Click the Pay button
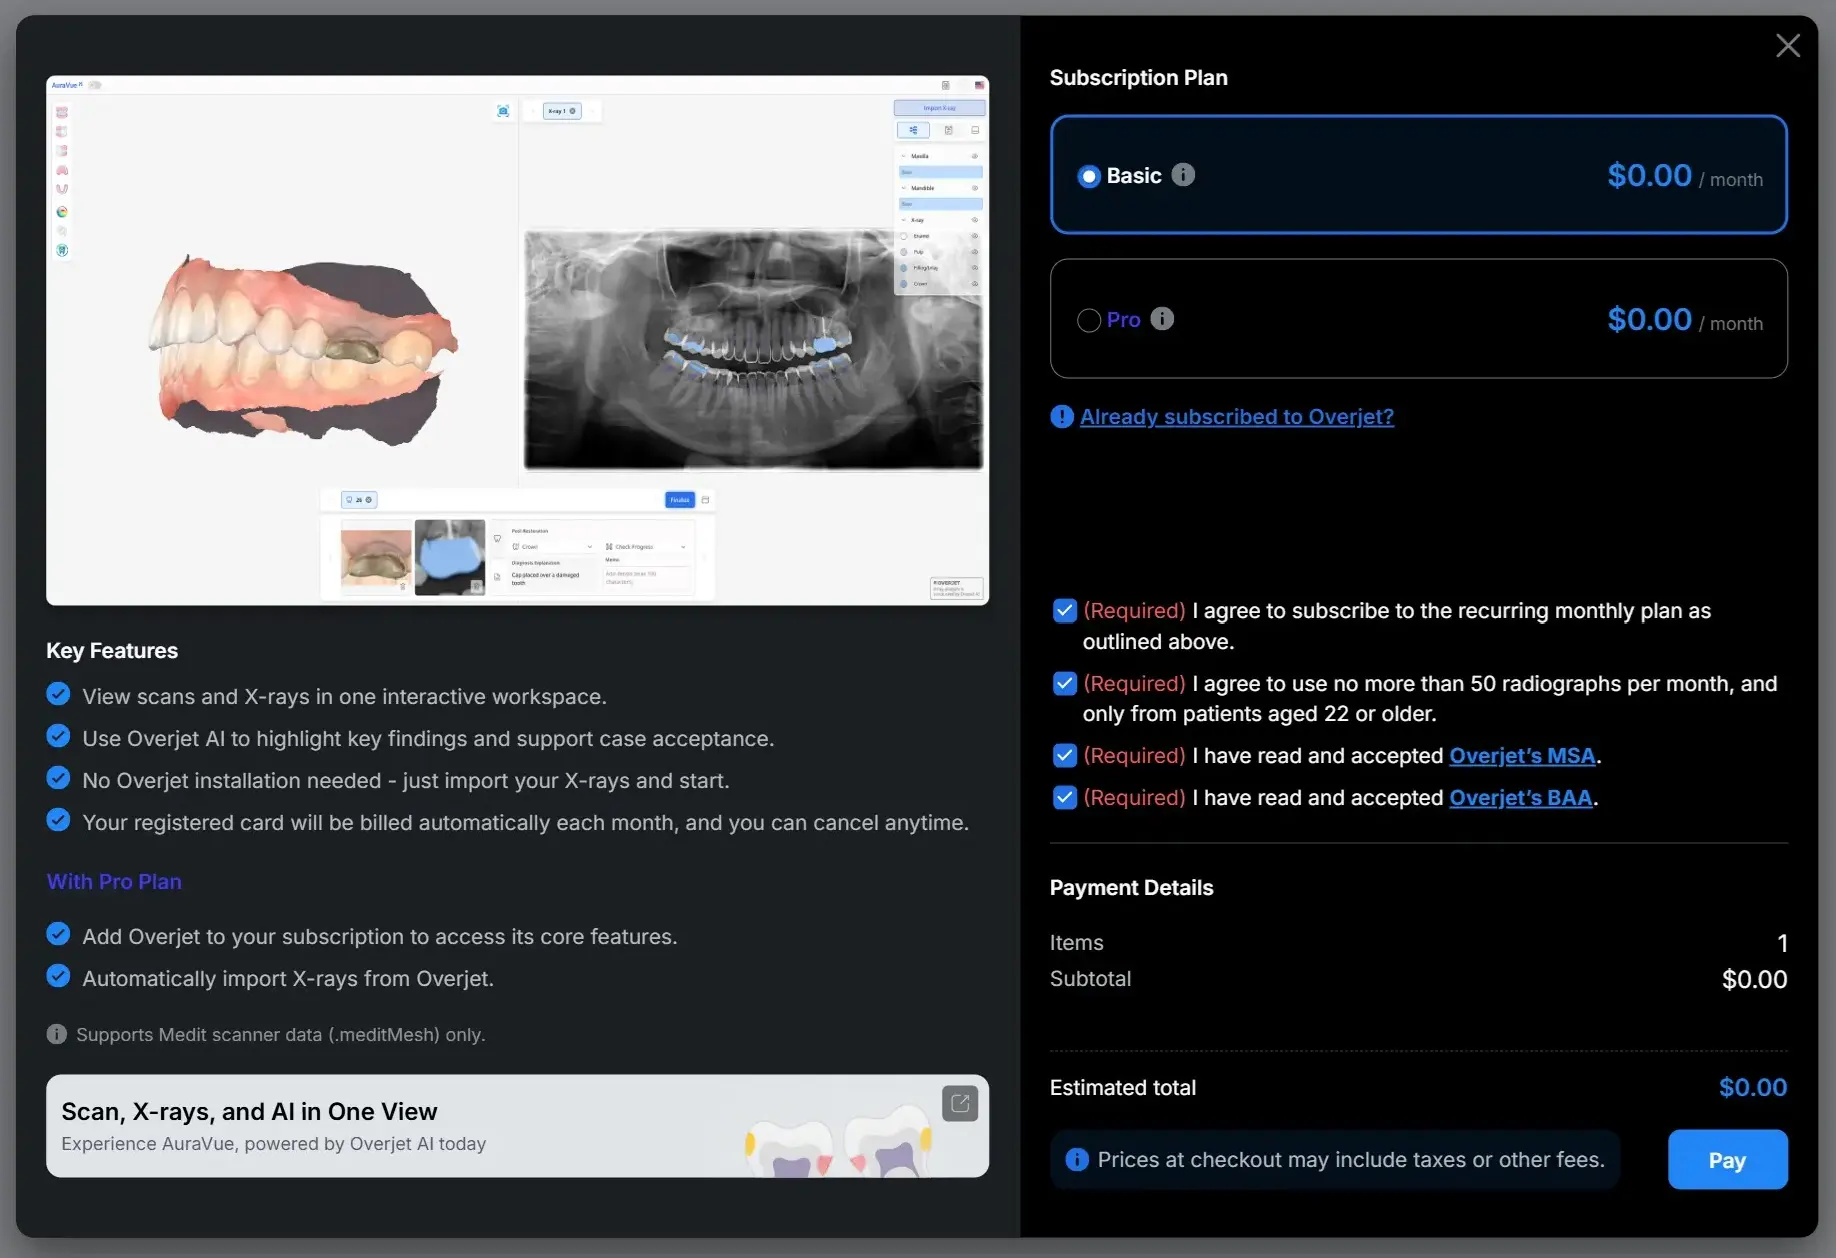This screenshot has width=1836, height=1258. pos(1727,1160)
